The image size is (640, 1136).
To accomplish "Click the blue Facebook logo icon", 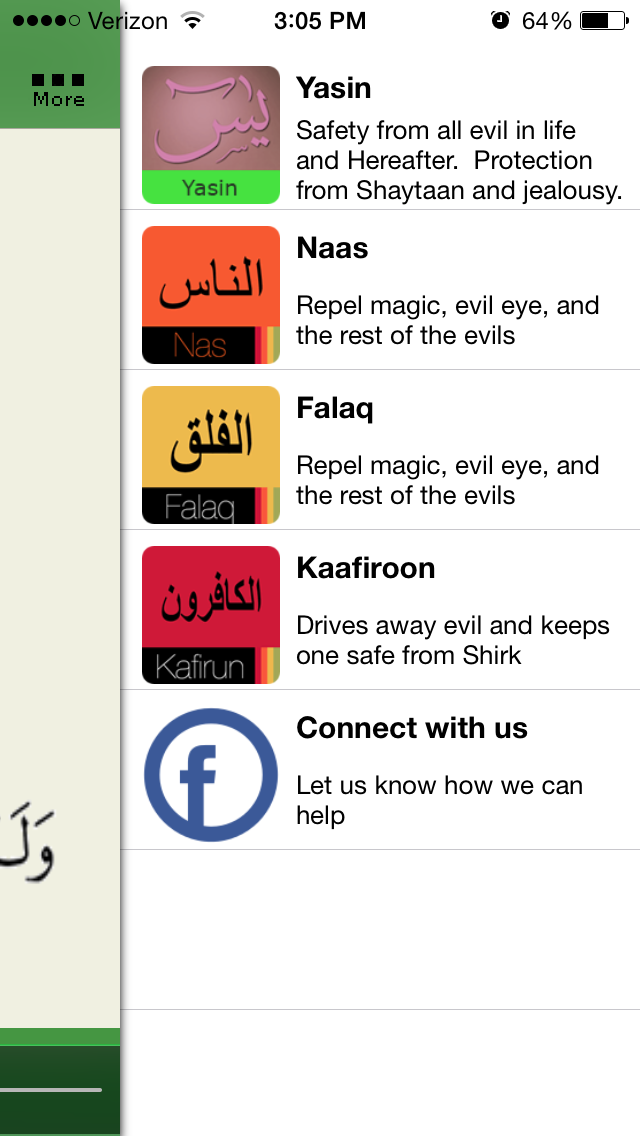I will pos(211,775).
